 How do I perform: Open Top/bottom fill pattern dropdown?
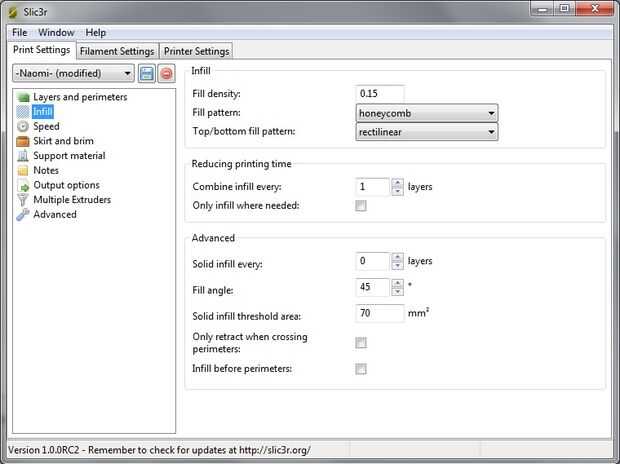point(427,132)
